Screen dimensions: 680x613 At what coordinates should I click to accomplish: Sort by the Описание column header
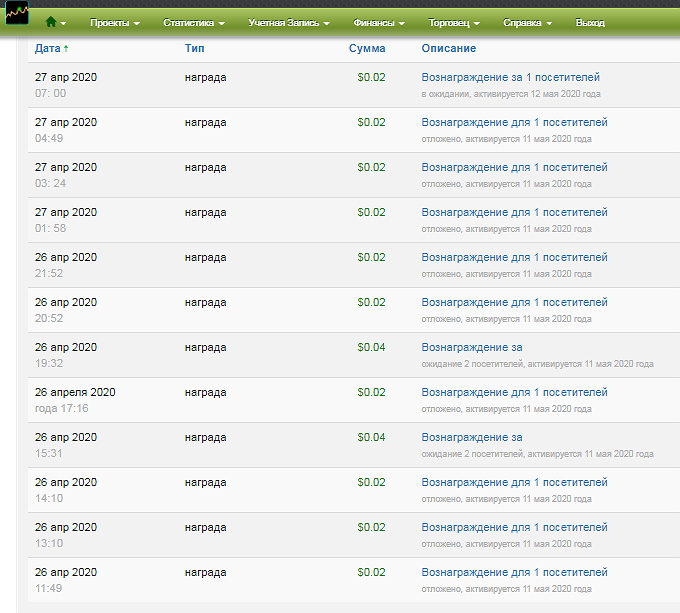[x=449, y=48]
